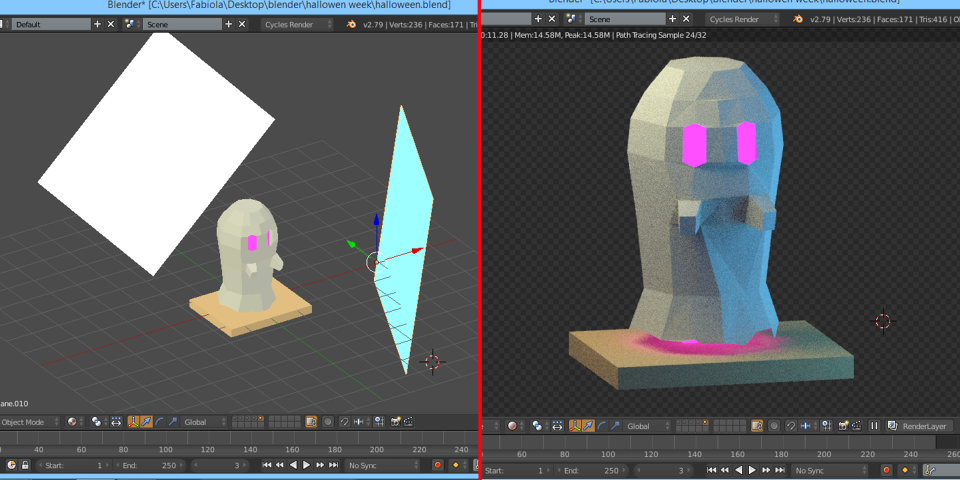The image size is (960, 480).
Task: Click End frame field in left timeline
Action: 150,465
